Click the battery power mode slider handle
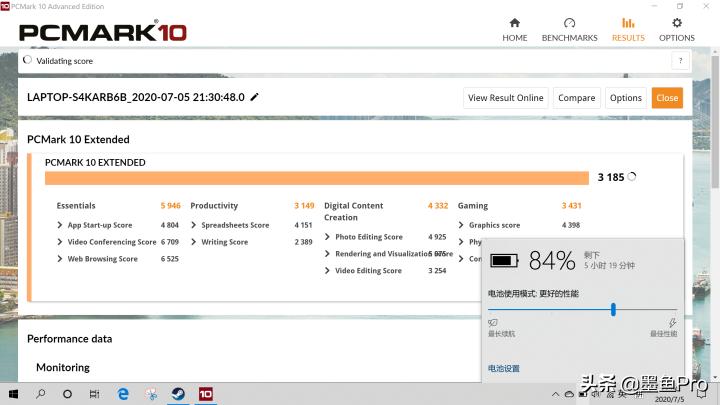The height and width of the screenshot is (405, 720). point(613,309)
